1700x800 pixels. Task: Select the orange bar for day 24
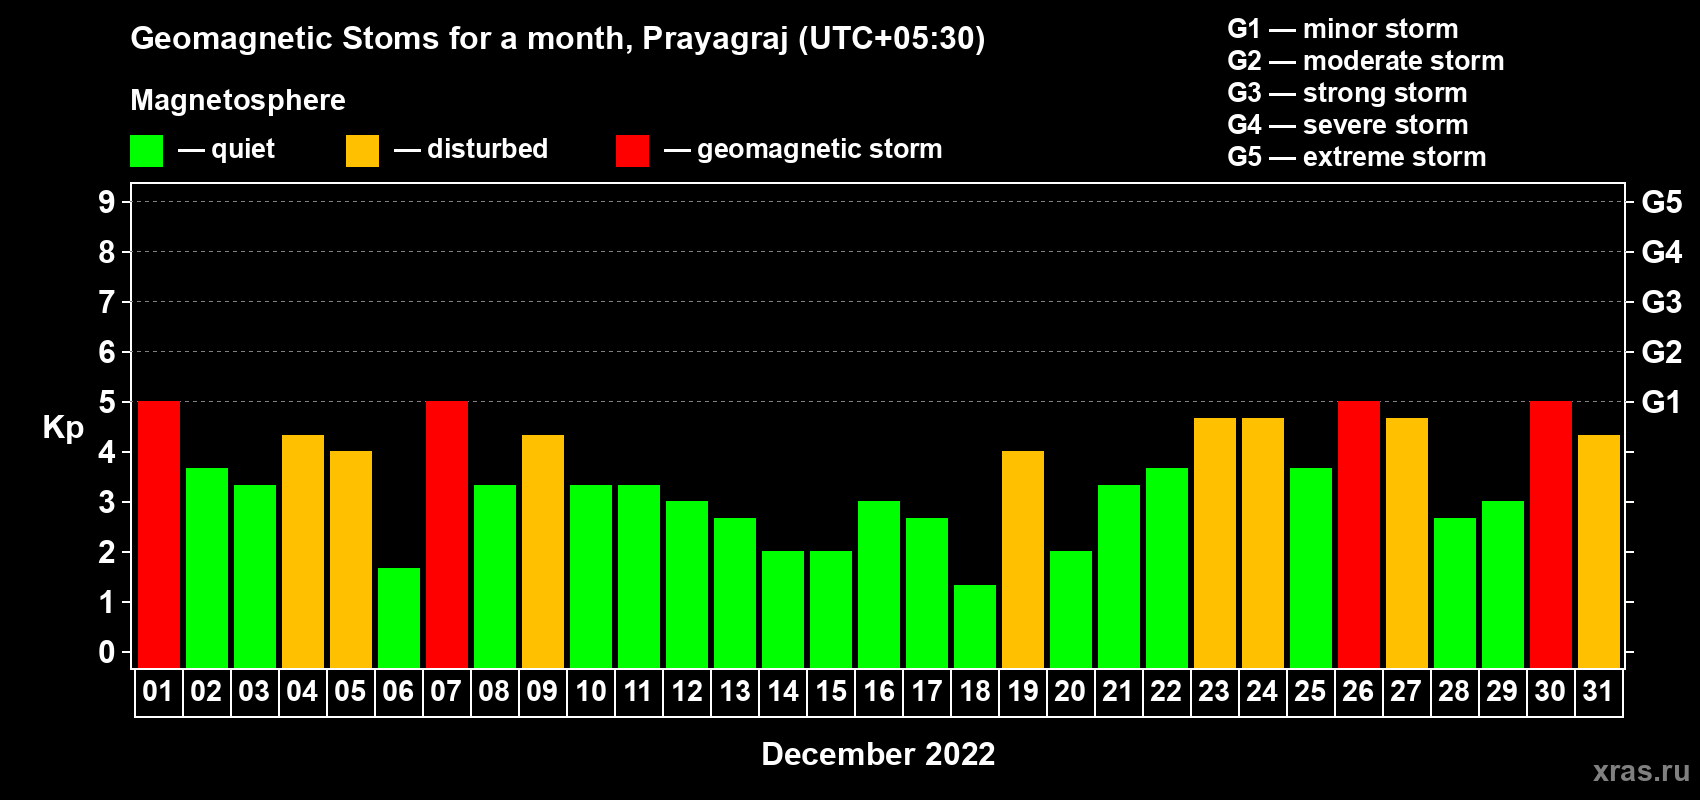click(1263, 543)
